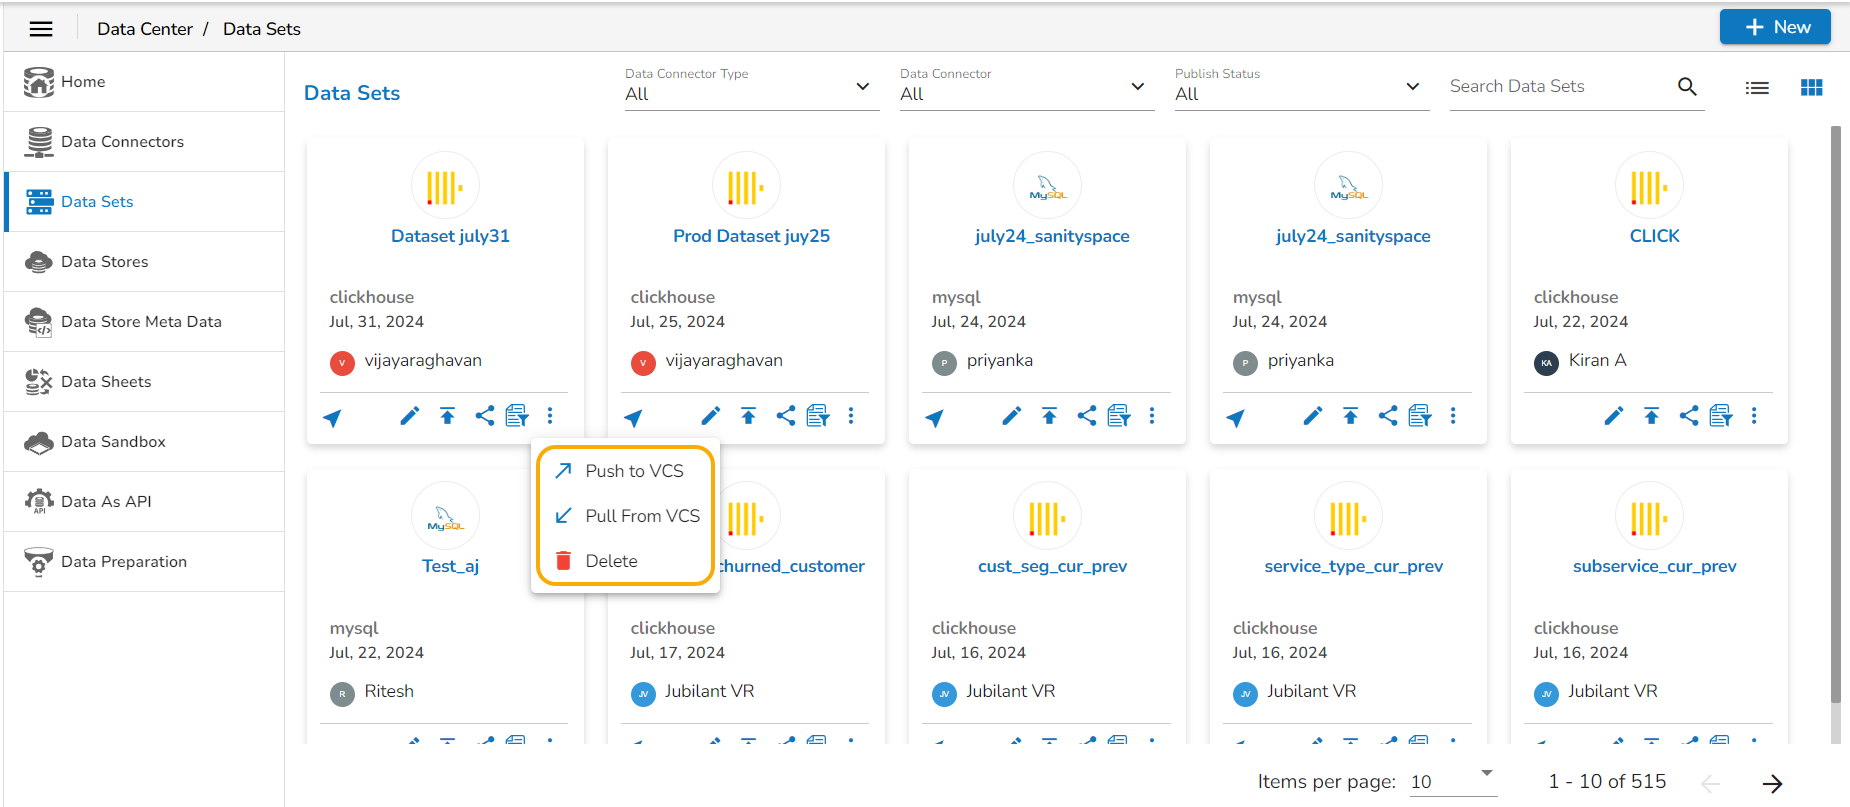Open the hamburger navigation menu

(x=41, y=29)
